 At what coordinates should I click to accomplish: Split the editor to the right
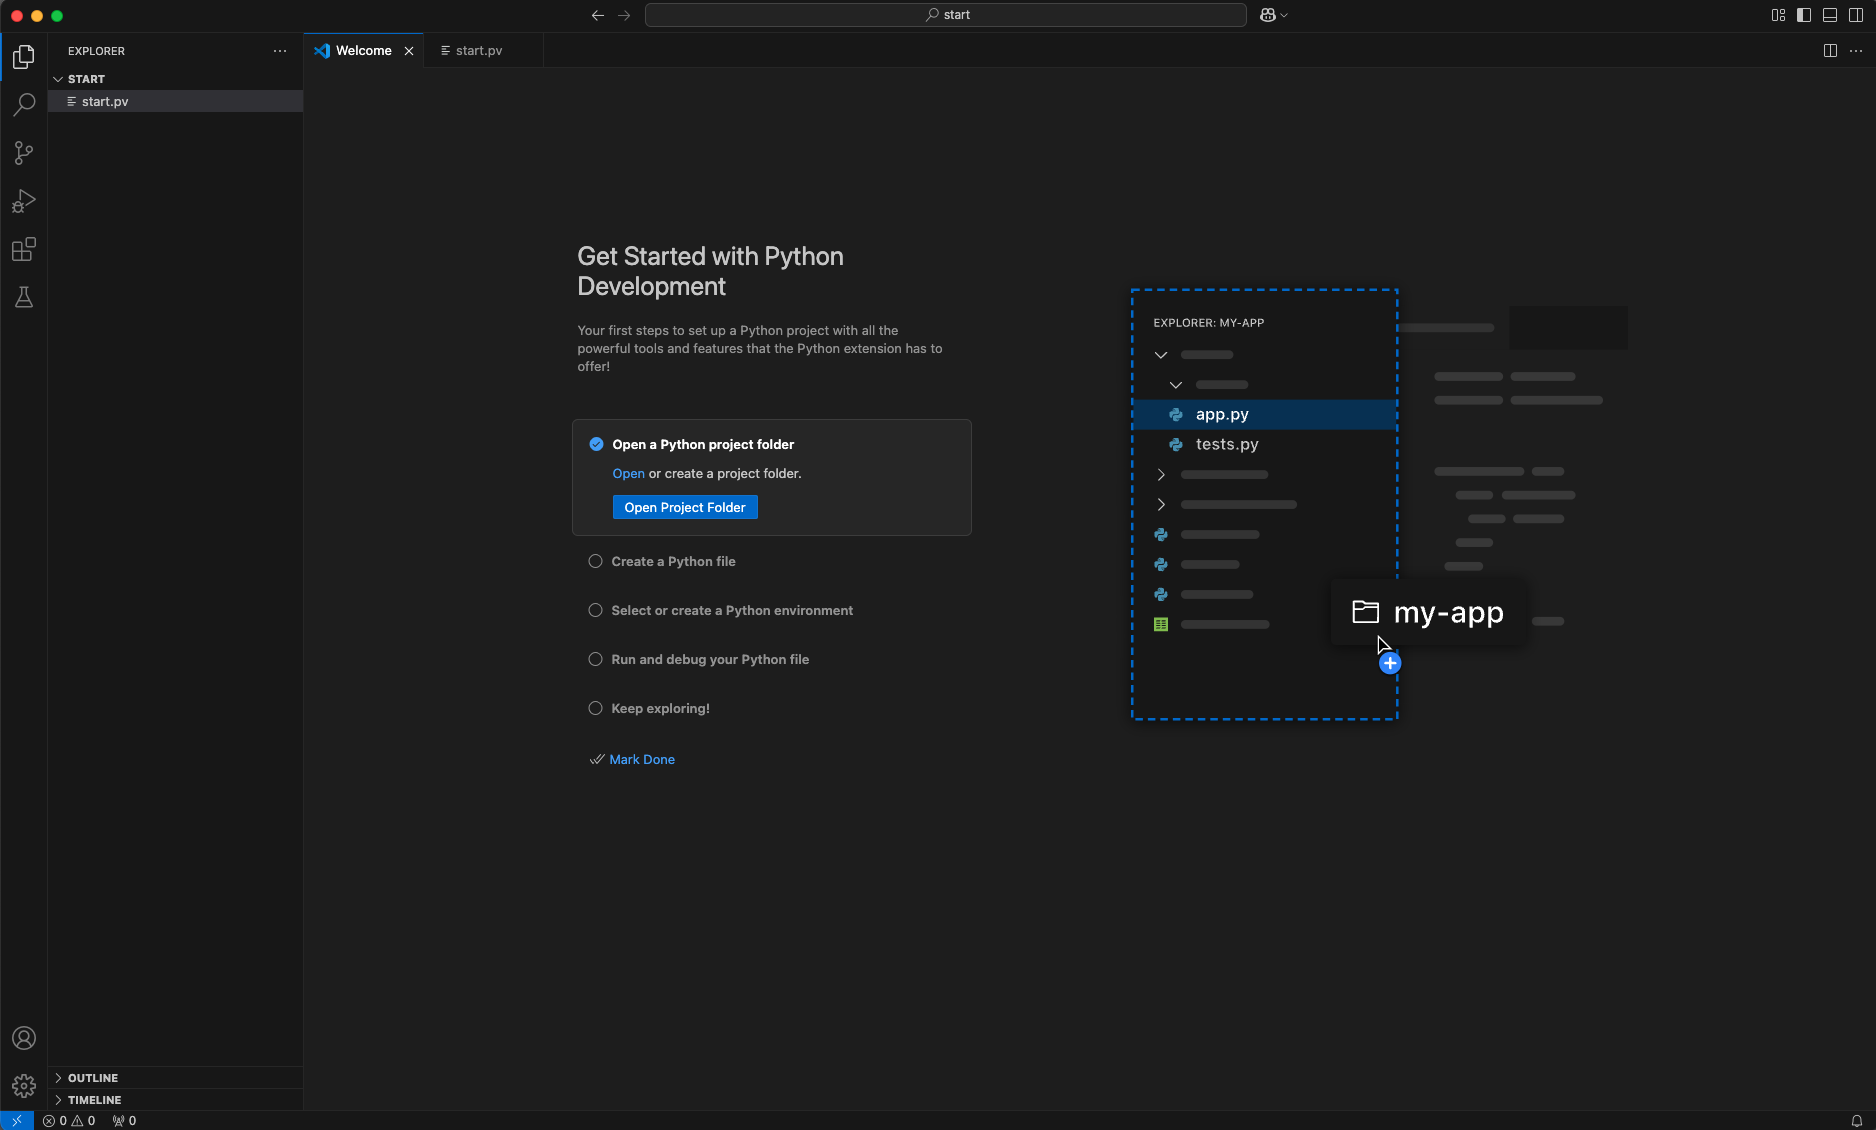[x=1830, y=51]
